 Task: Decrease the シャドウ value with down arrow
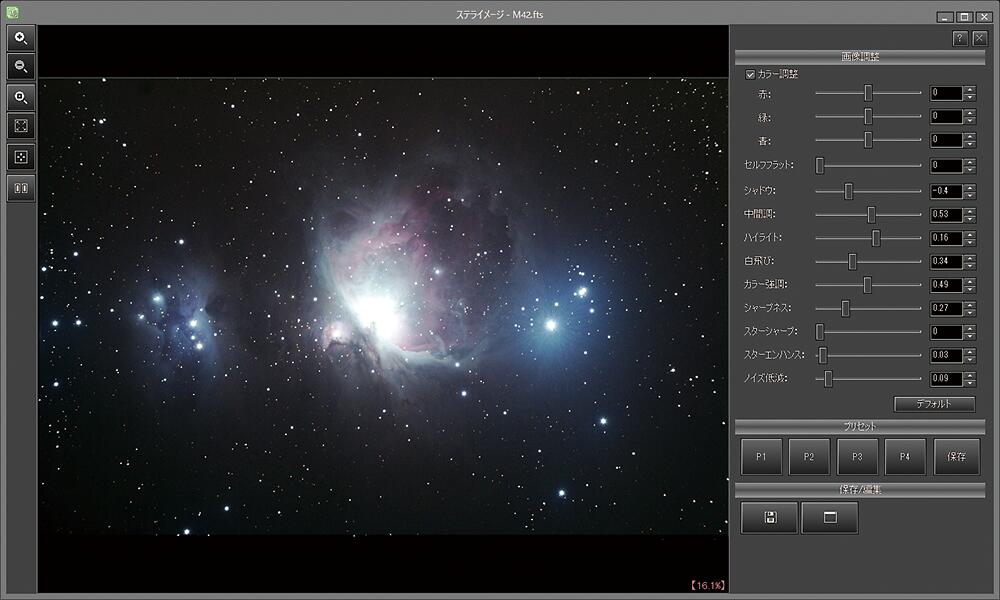[969, 195]
